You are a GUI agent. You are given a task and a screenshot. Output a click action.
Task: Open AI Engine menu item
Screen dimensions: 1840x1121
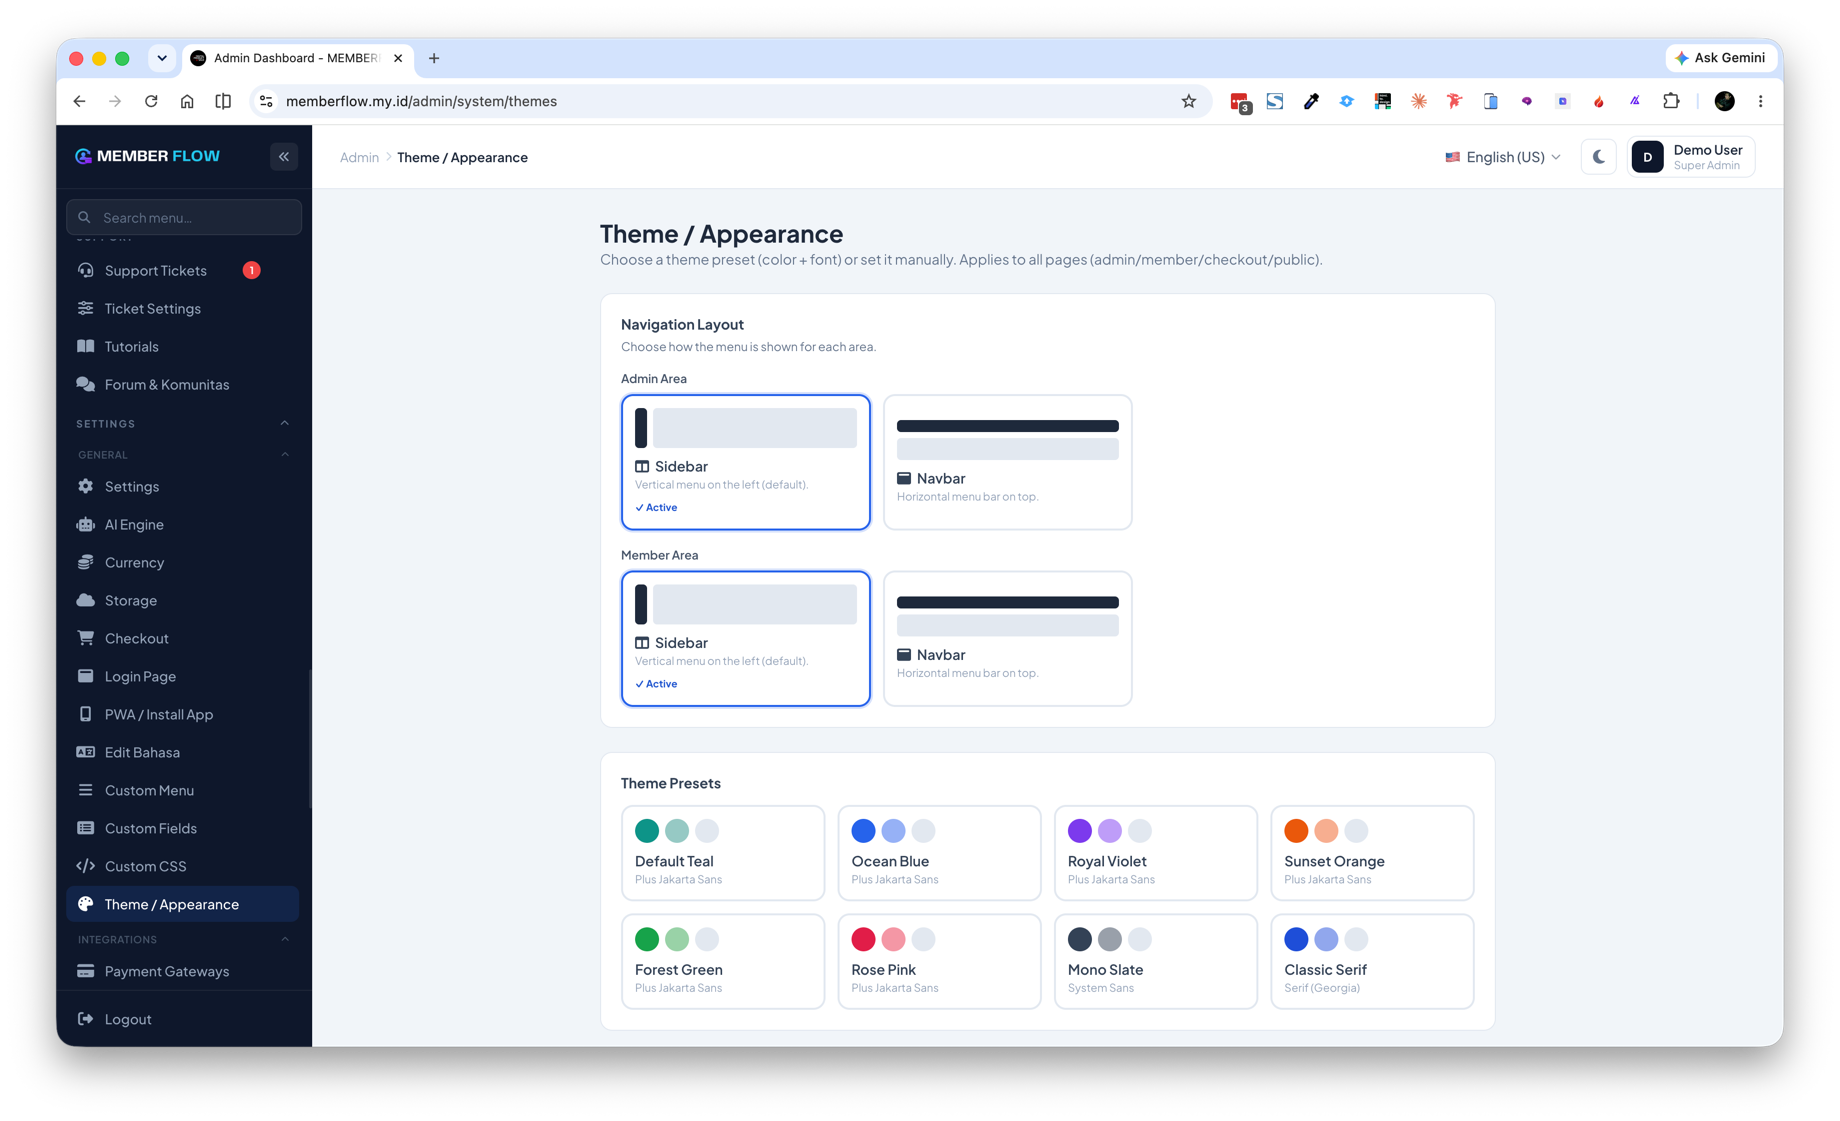point(183,524)
